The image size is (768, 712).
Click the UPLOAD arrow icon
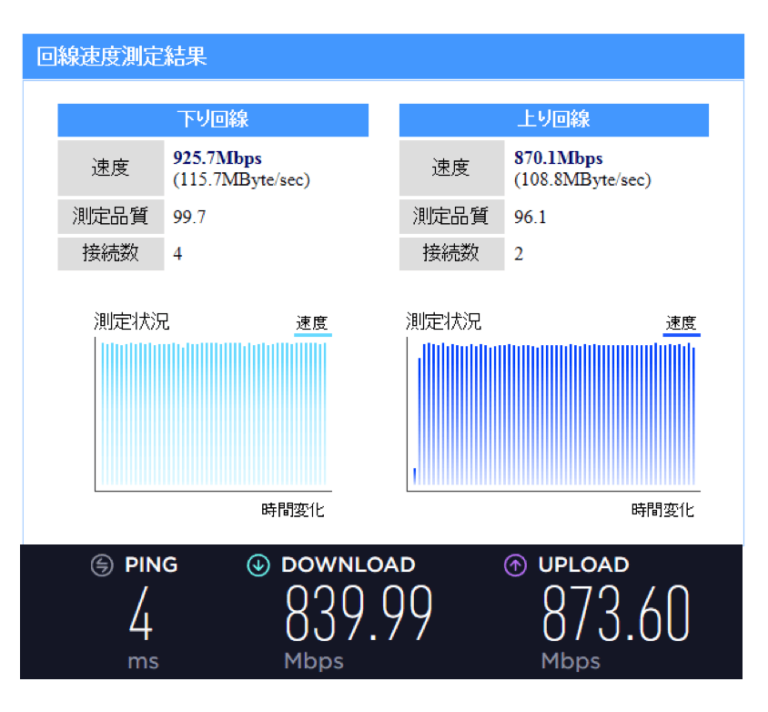click(515, 566)
